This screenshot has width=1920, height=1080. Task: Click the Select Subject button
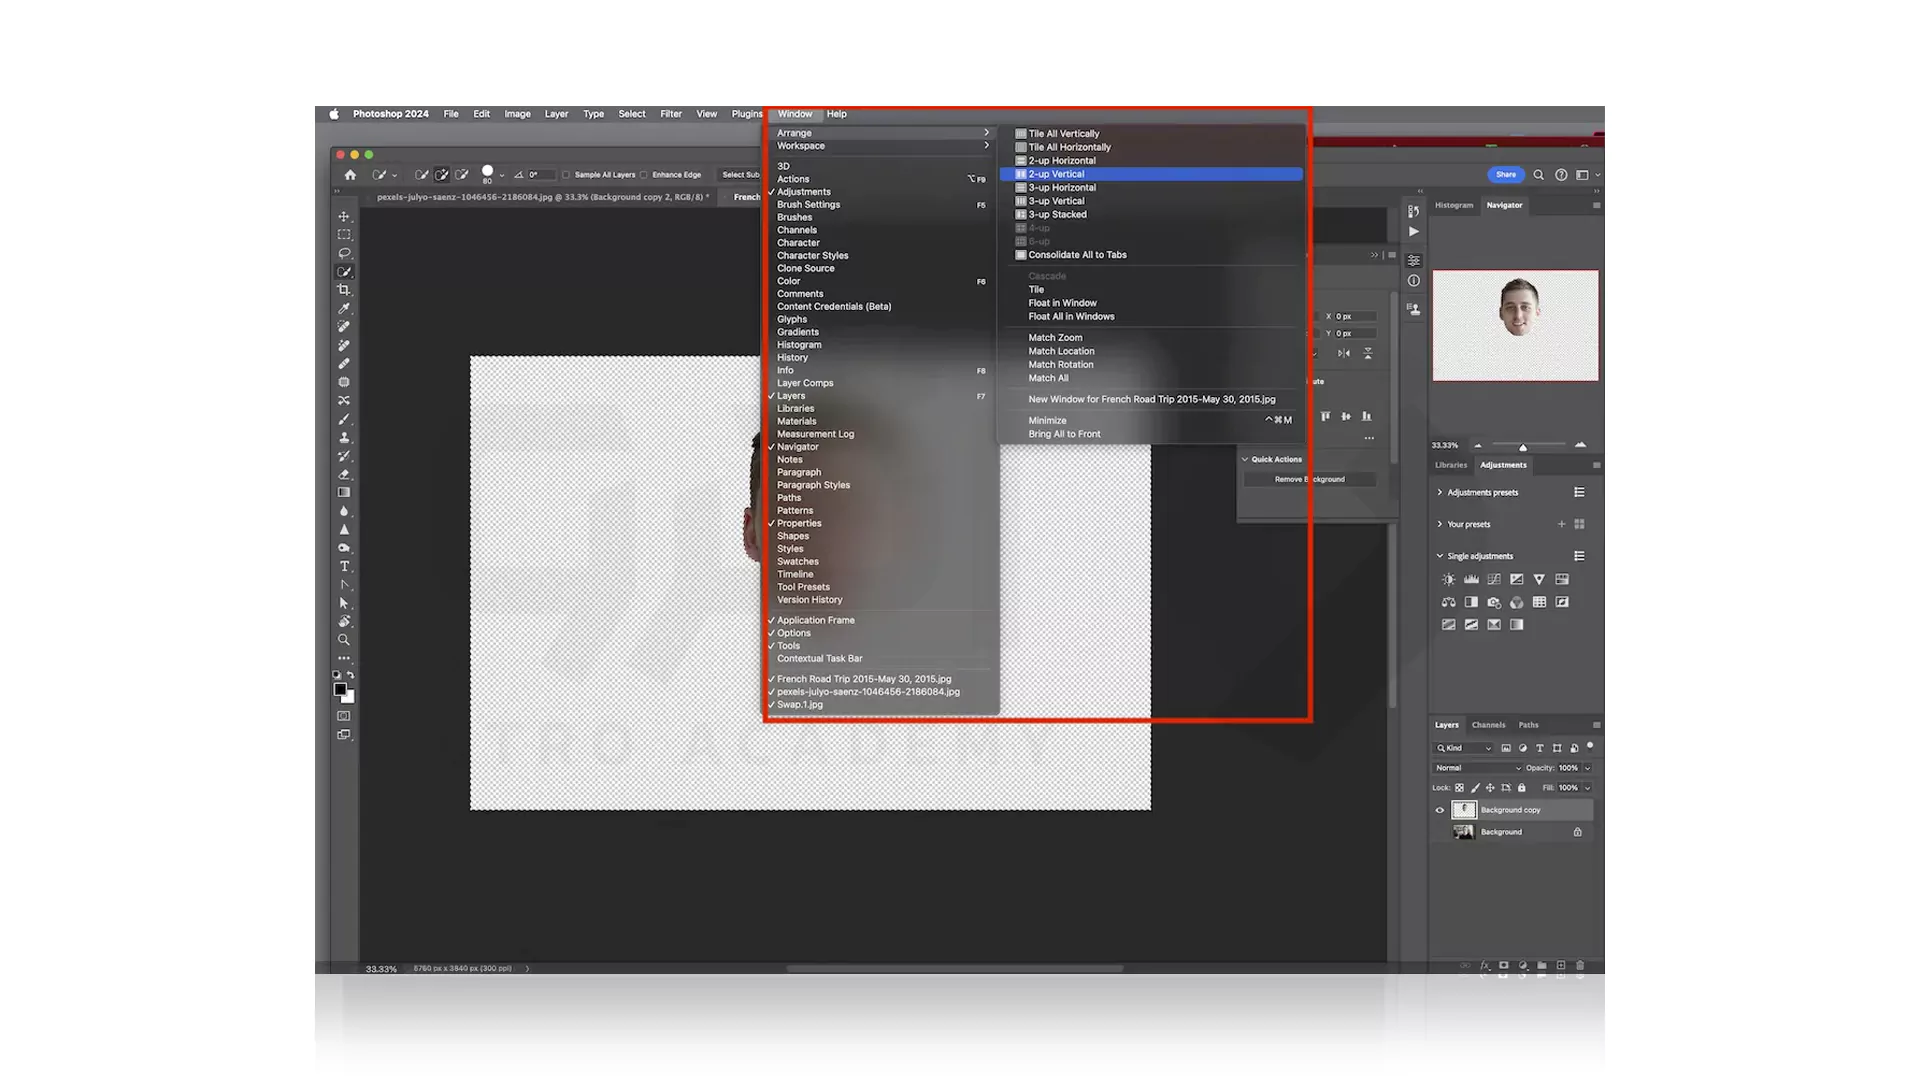pos(741,175)
